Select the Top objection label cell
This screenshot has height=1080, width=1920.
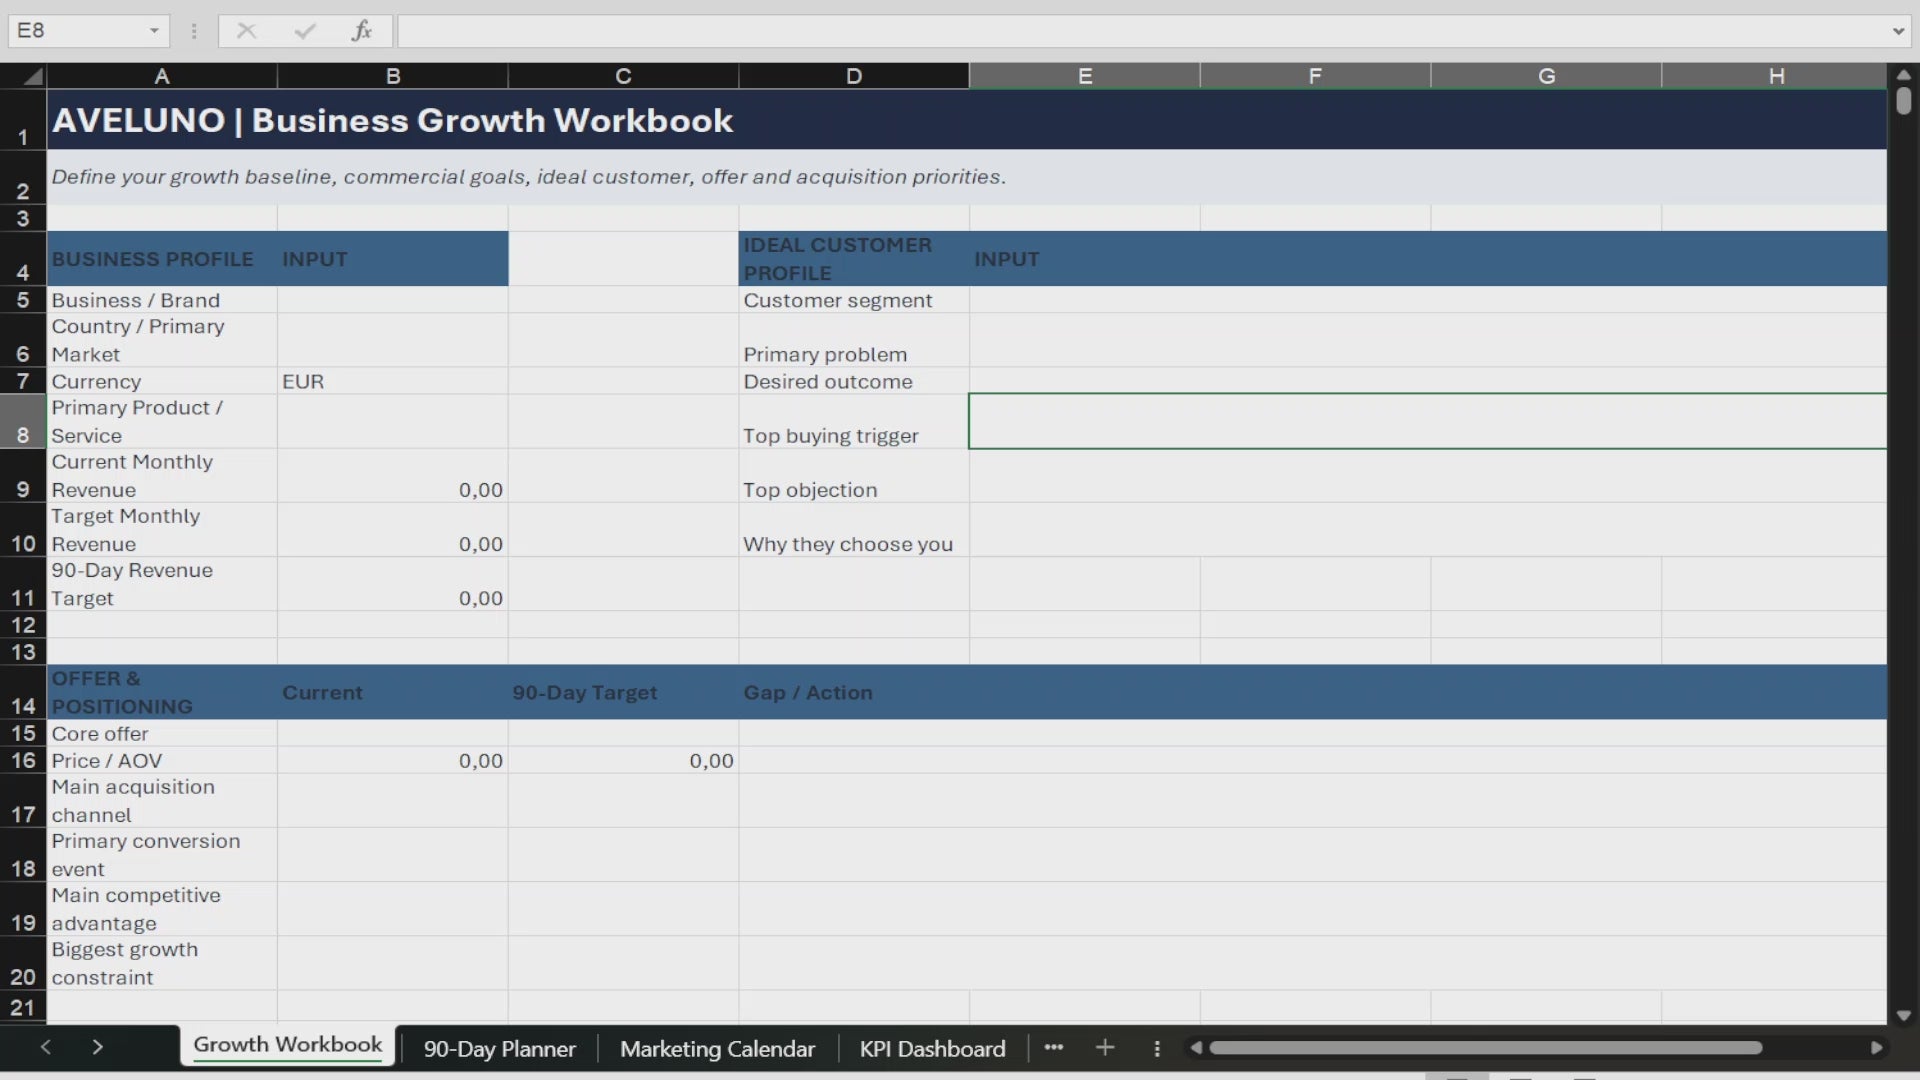[x=854, y=475]
